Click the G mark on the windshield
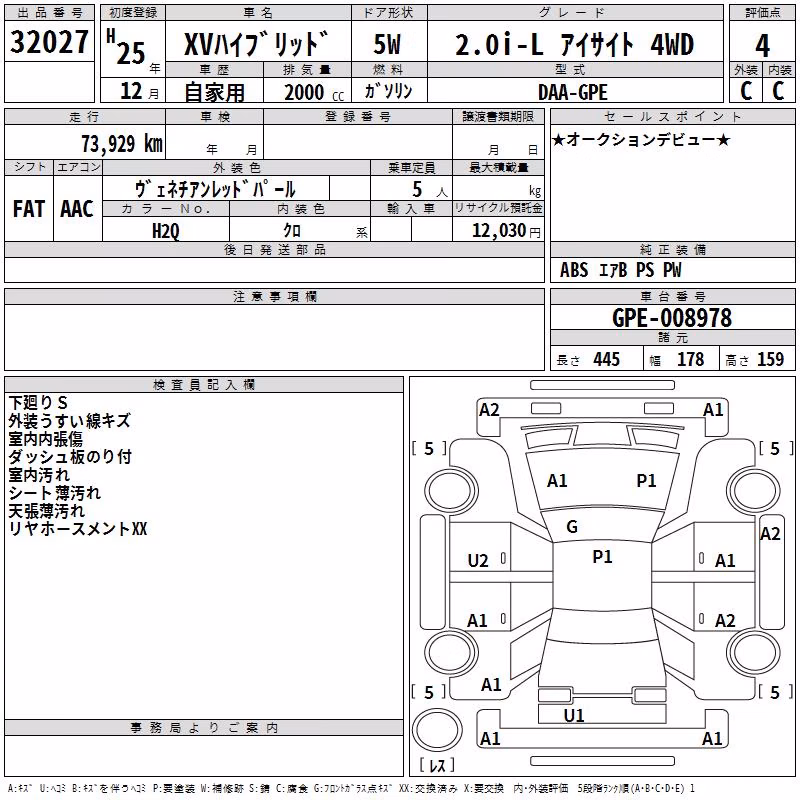This screenshot has height=800, width=800. (x=572, y=527)
